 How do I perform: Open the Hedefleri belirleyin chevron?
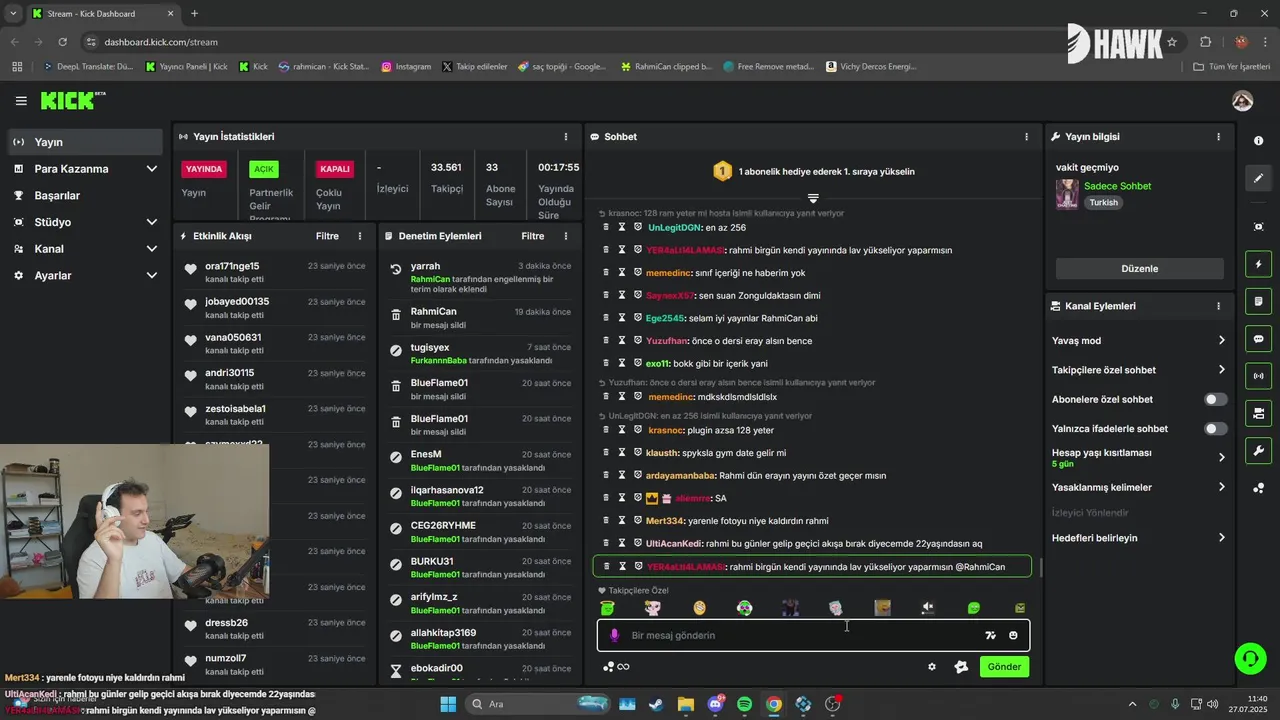[x=1221, y=537]
